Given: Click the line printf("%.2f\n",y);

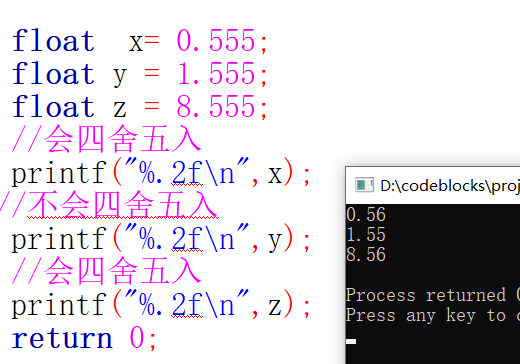Looking at the screenshot, I should tap(161, 239).
